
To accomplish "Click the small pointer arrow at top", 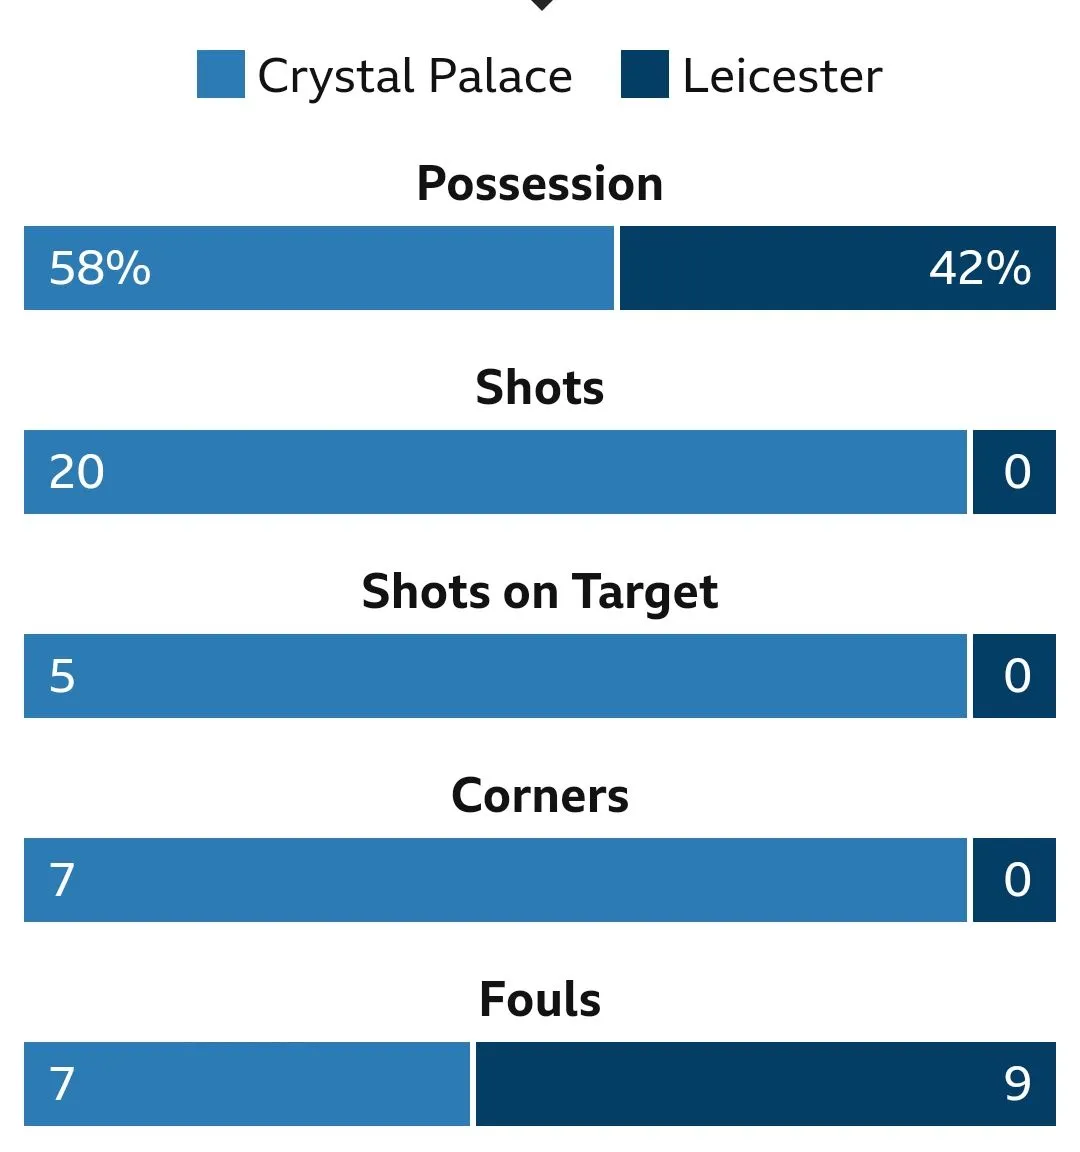I will 541,5.
